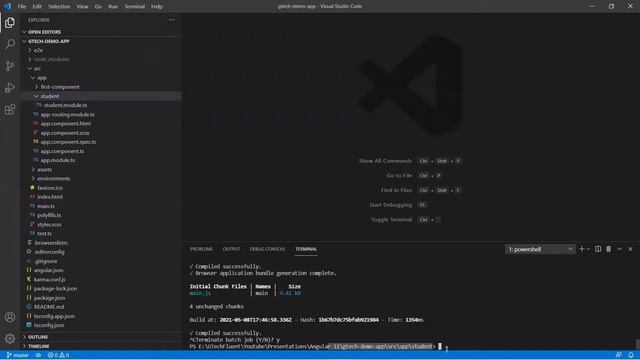640x360 pixels.
Task: Click the errors and warnings status indicator
Action: point(58,355)
